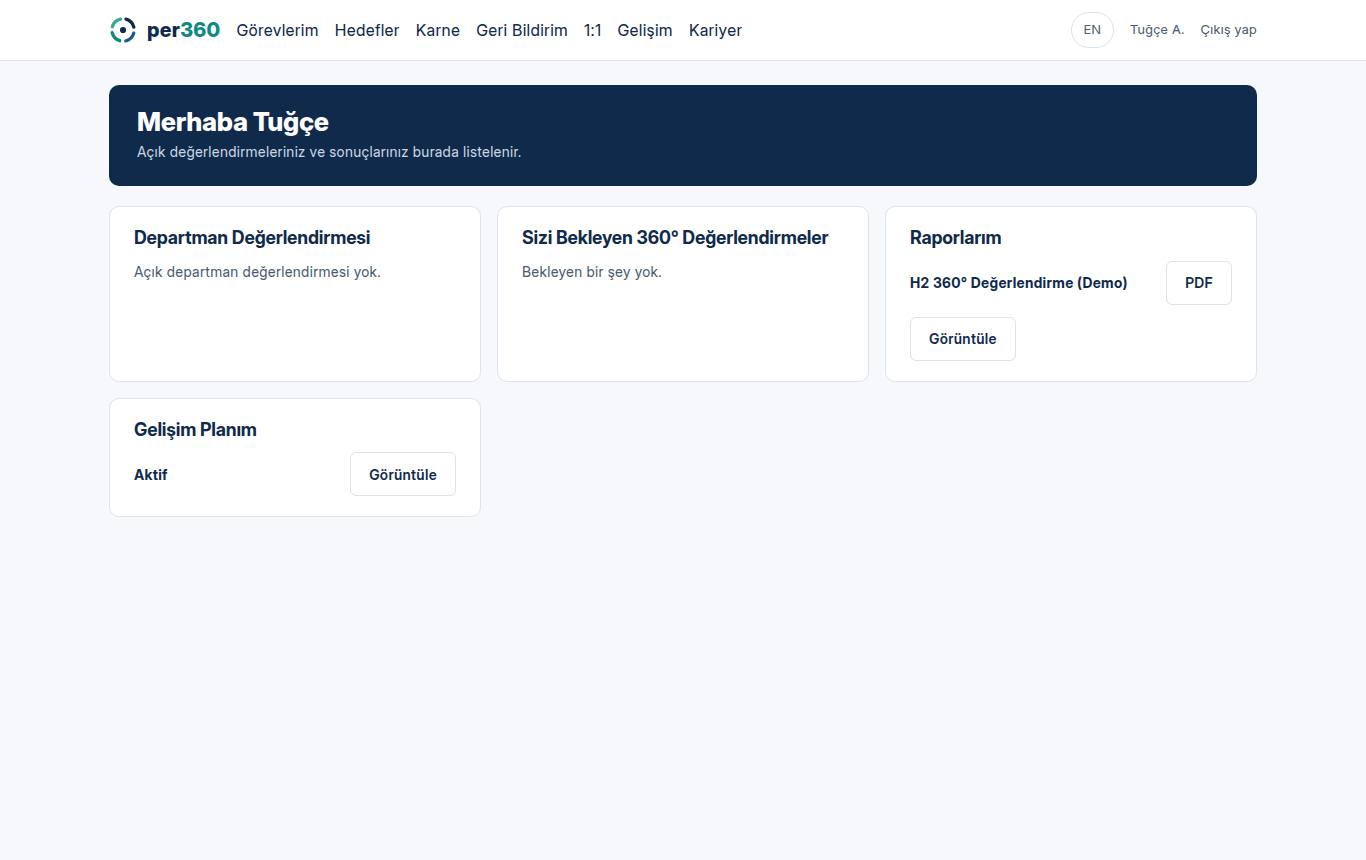Click the Tuğçe A. profile link
1366x860 pixels.
[x=1157, y=30]
